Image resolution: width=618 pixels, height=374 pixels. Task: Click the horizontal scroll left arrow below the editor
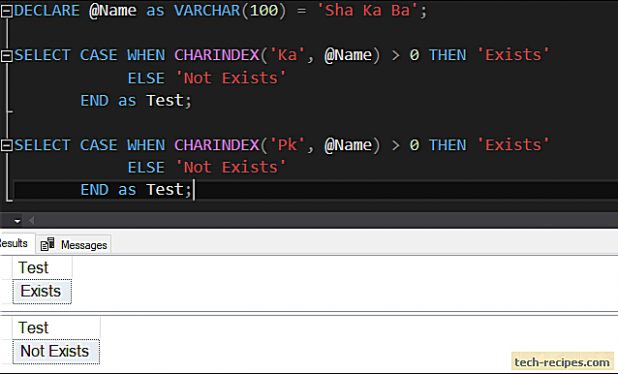31,221
